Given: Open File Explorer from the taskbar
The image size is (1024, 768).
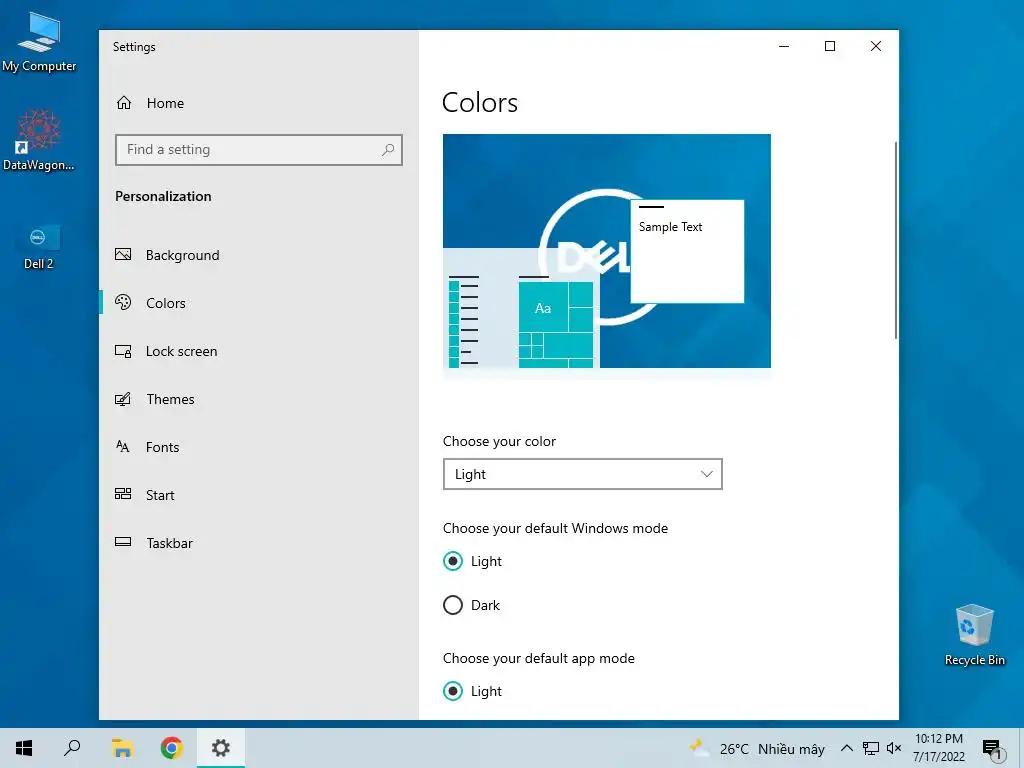Looking at the screenshot, I should tap(122, 748).
